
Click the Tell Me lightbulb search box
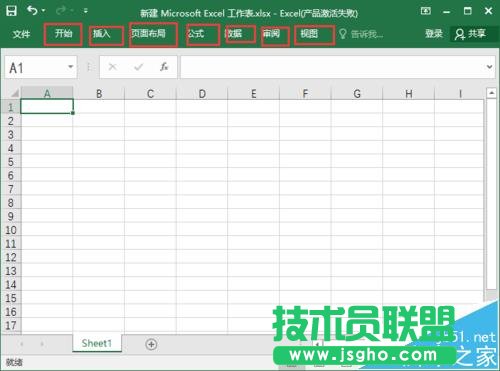tap(361, 34)
